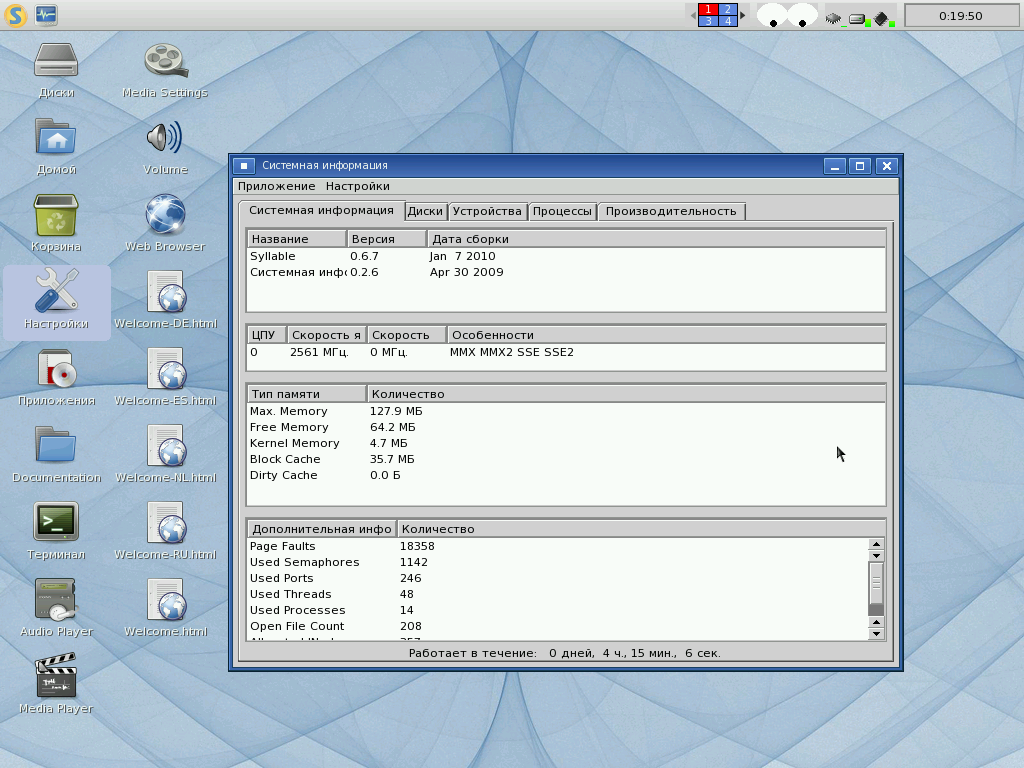Switch to virtual desktop 2
This screenshot has height=768, width=1024.
[728, 9]
